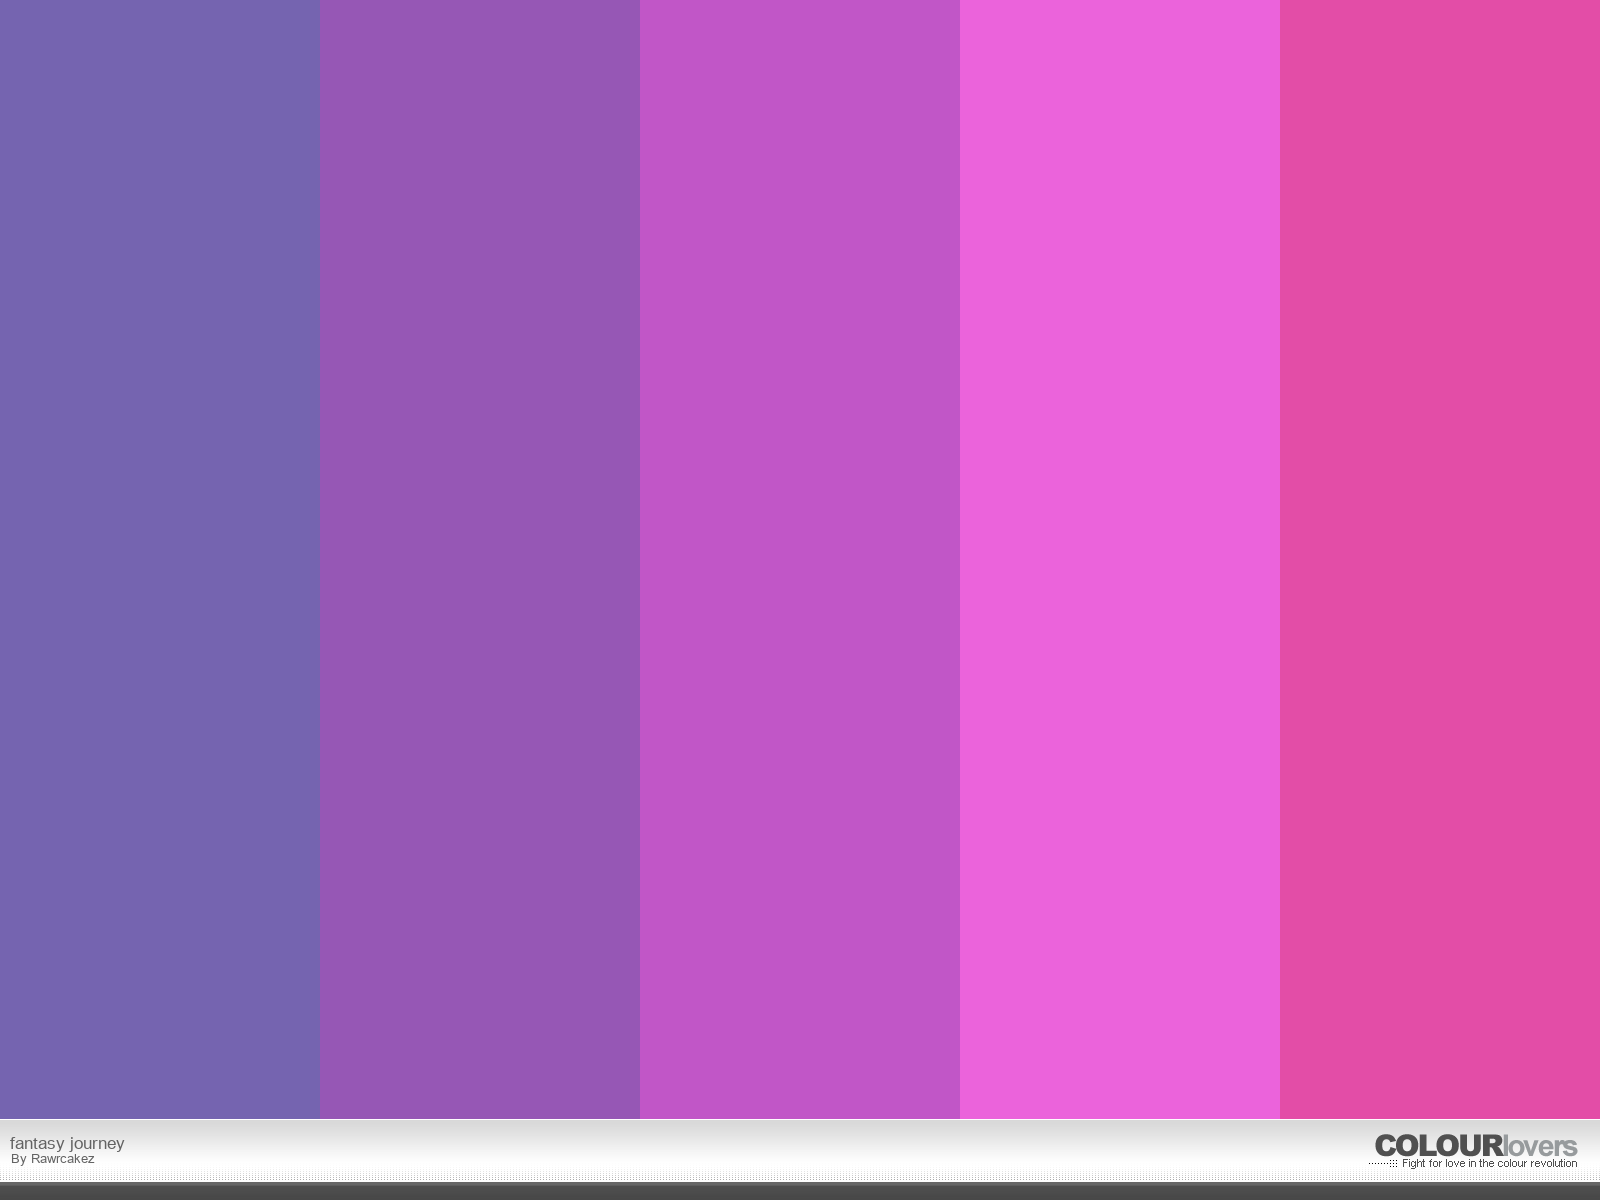This screenshot has width=1600, height=1200.
Task: Click the dark gray strip at the bottom
Action: click(x=800, y=1191)
